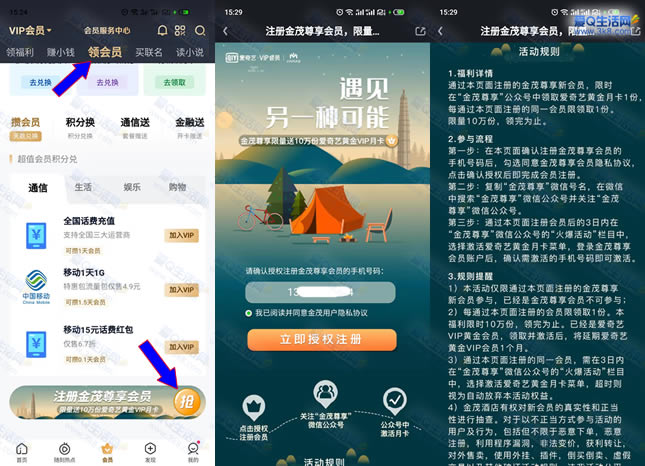Toggle the 我已阅读并同意 privacy agreement radio
645x466 pixels.
click(x=248, y=313)
